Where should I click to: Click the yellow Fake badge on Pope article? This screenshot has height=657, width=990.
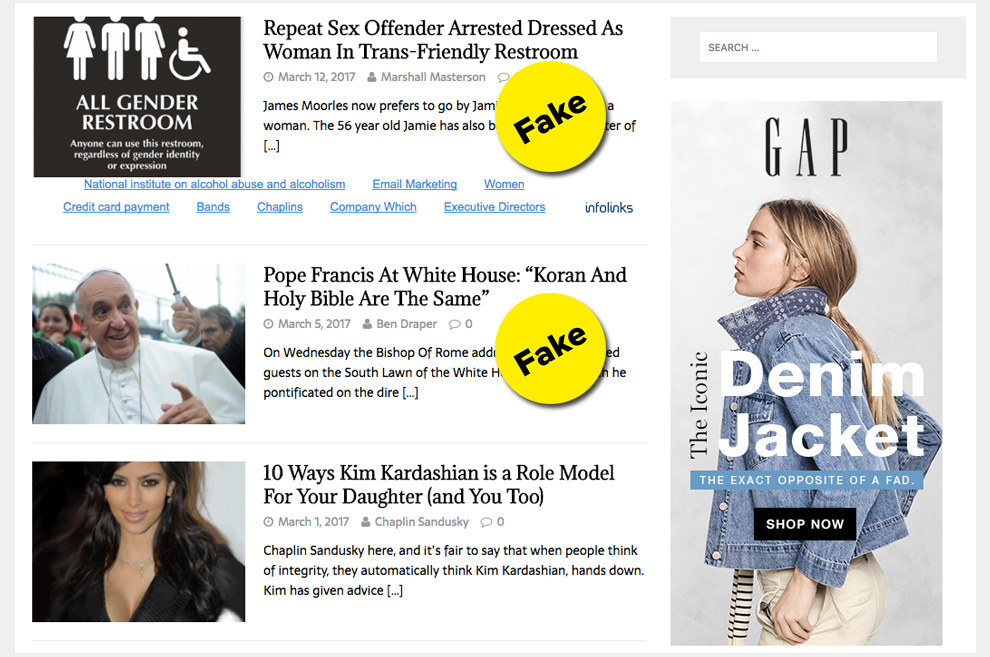(x=551, y=349)
